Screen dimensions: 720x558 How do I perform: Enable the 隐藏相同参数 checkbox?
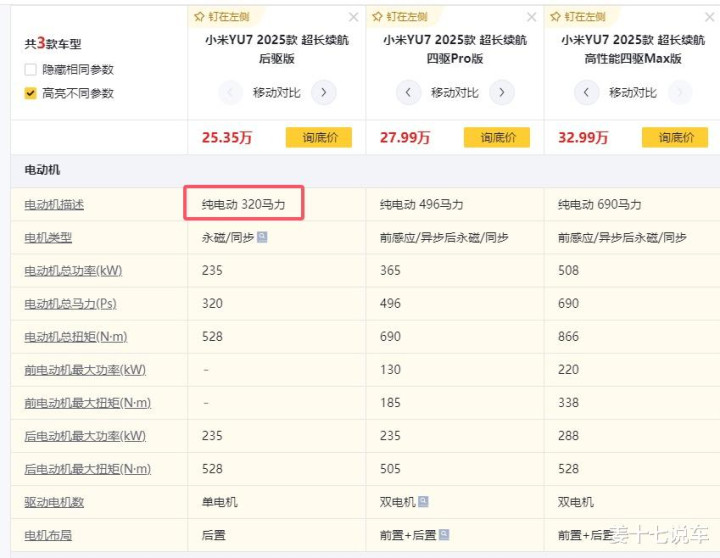pyautogui.click(x=30, y=70)
